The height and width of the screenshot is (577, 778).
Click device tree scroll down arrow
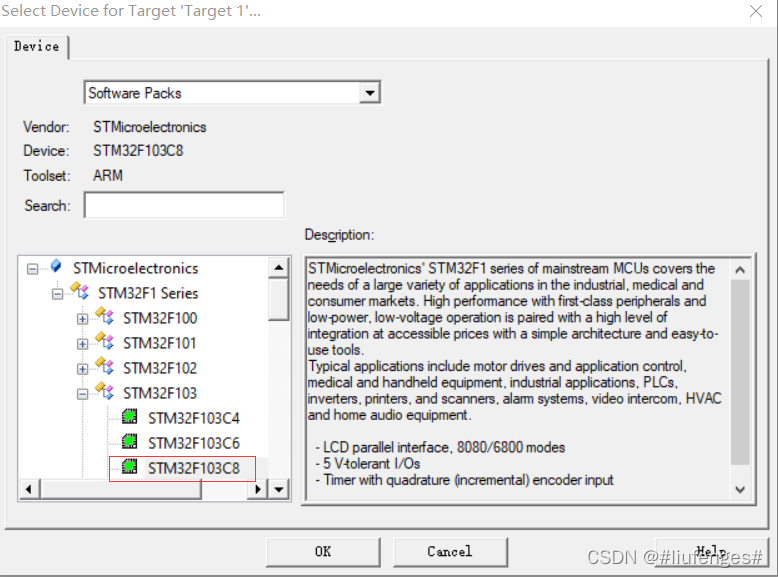click(279, 489)
